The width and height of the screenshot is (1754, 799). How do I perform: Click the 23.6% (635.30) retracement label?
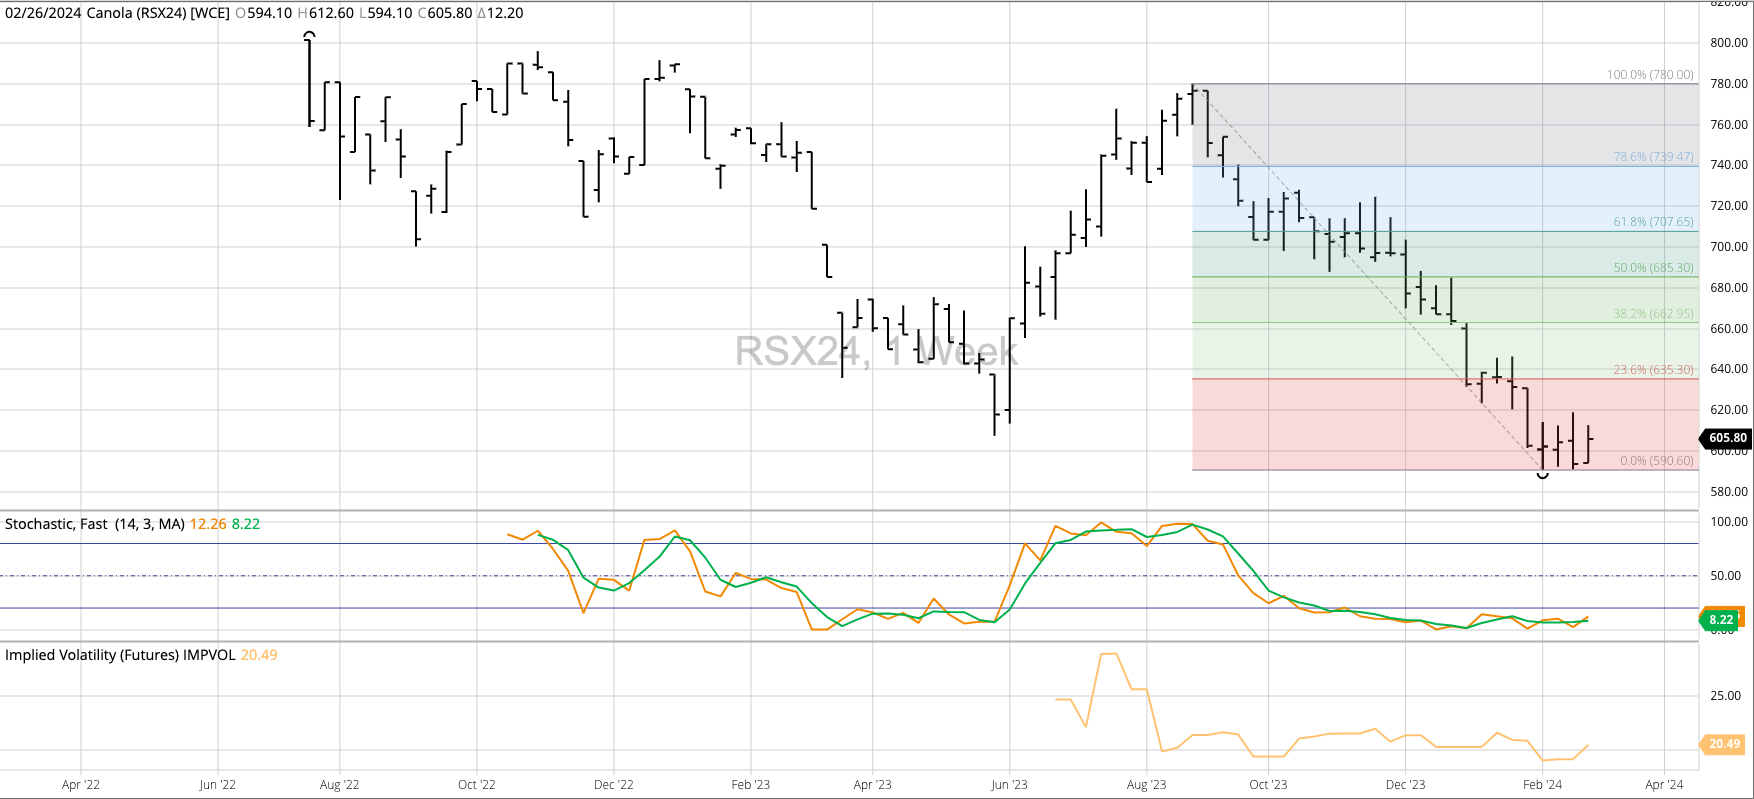pos(1653,370)
